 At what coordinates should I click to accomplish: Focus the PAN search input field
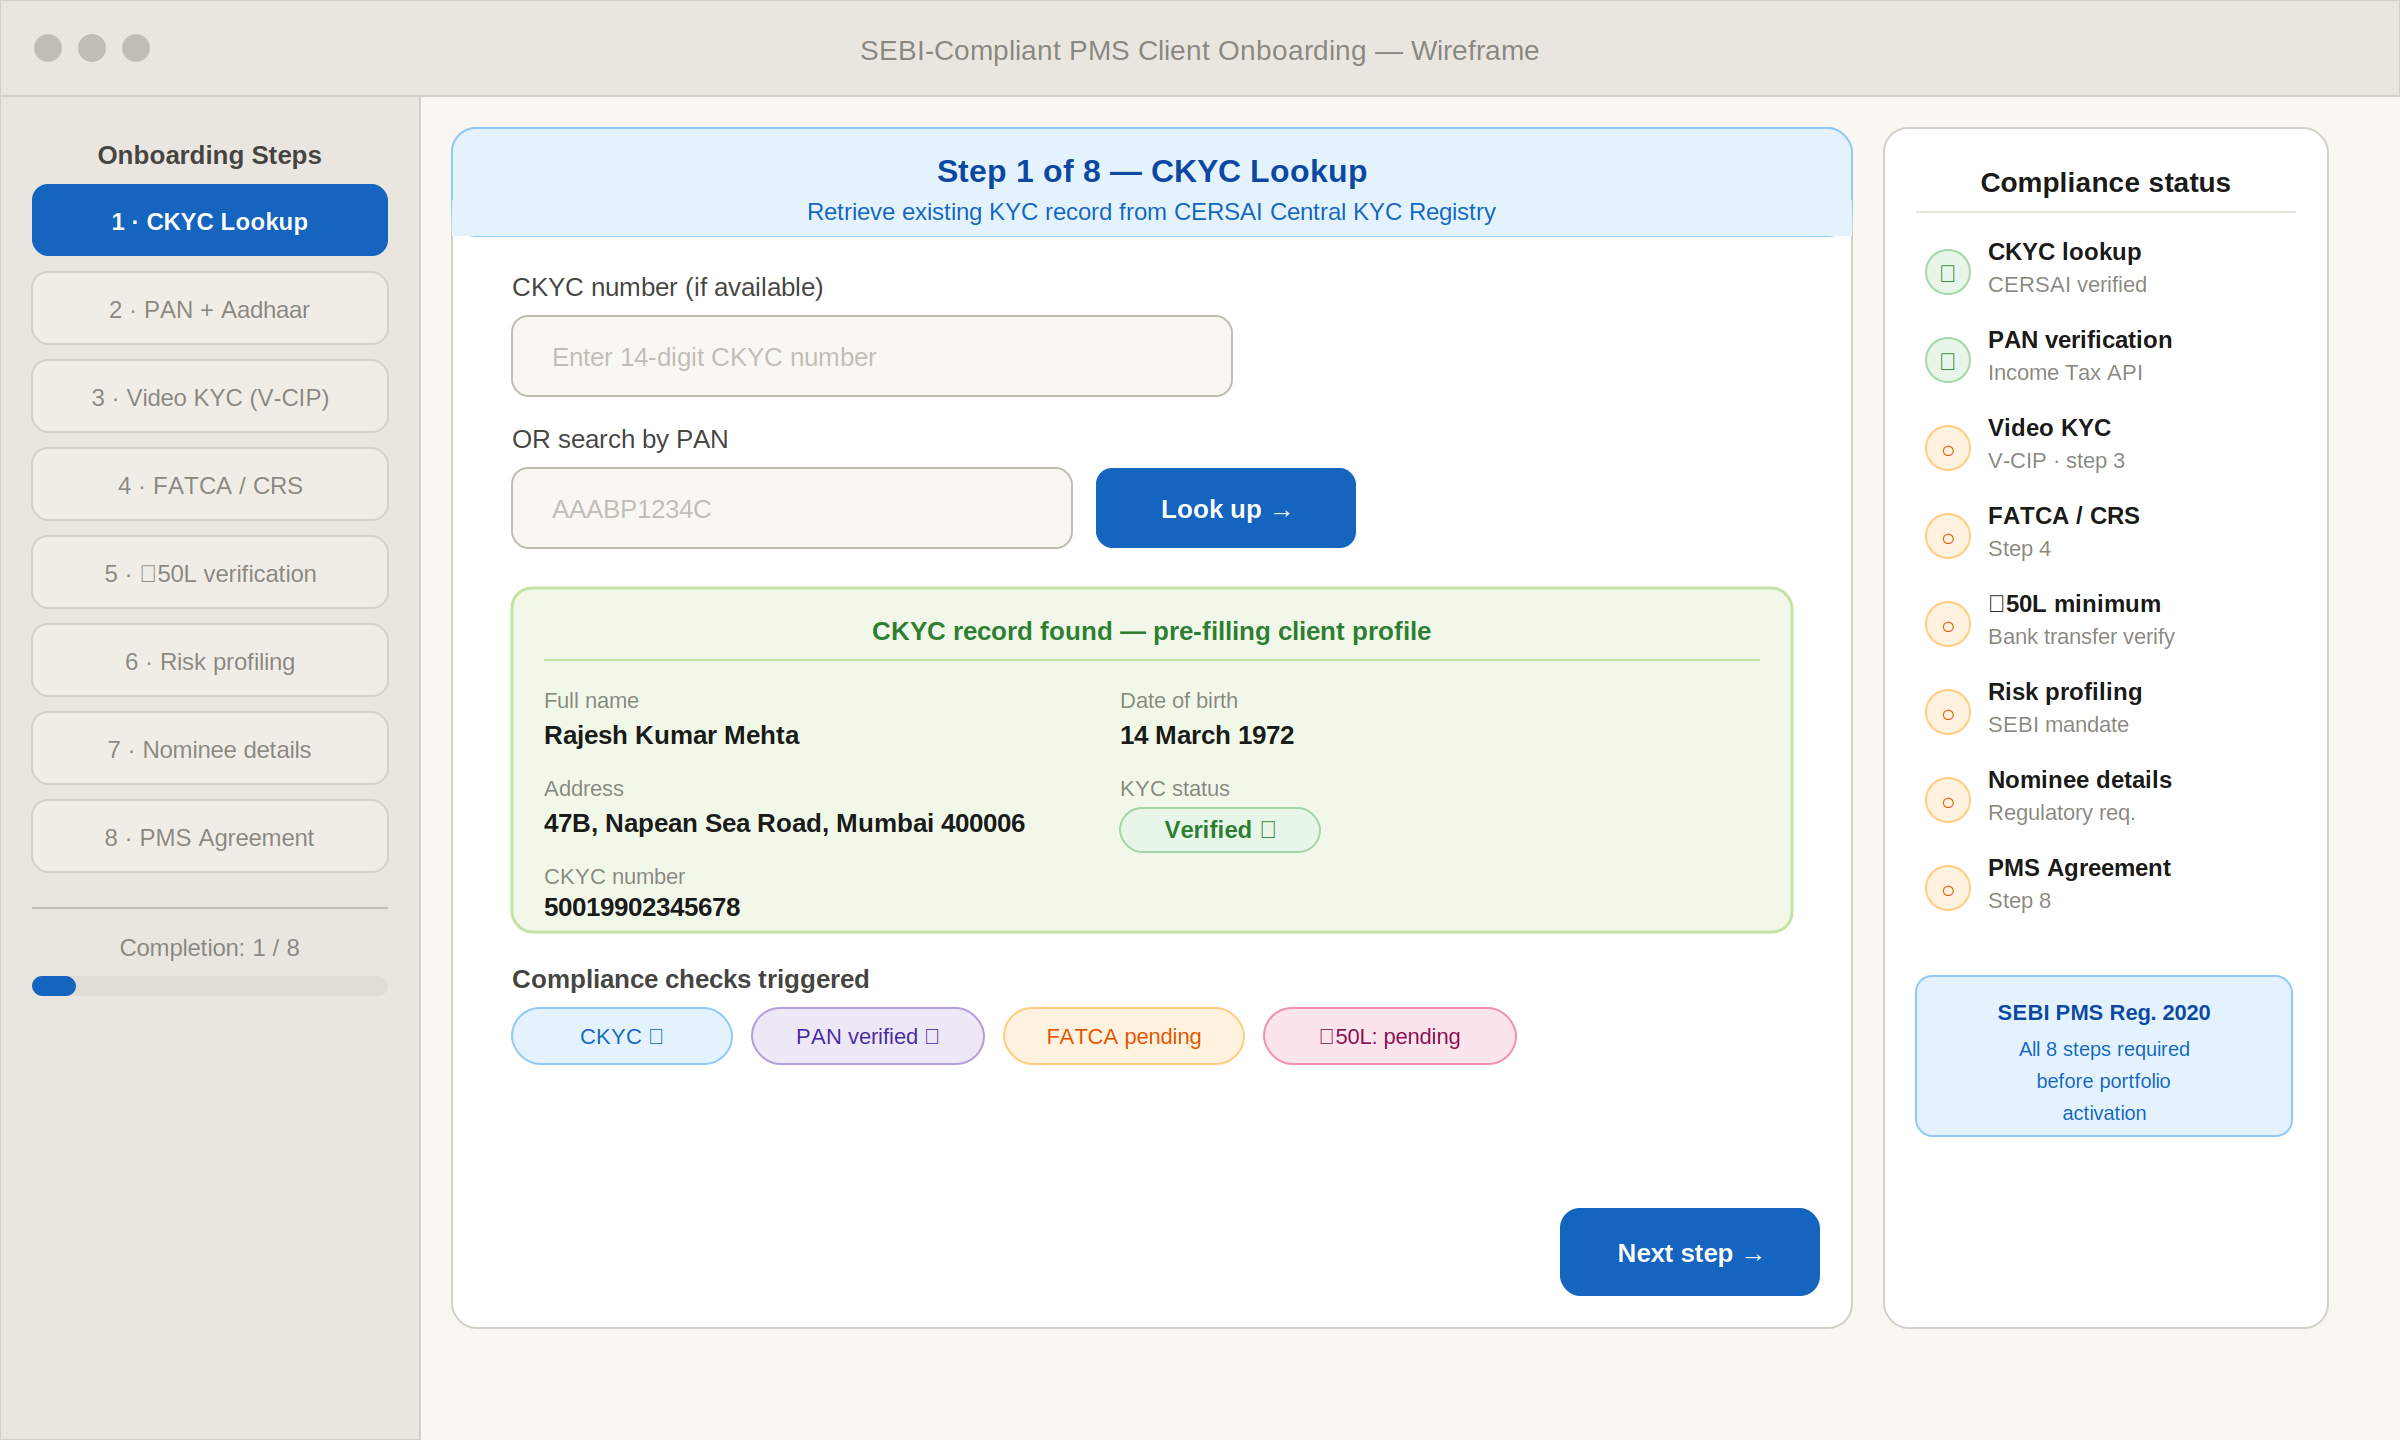coord(792,508)
